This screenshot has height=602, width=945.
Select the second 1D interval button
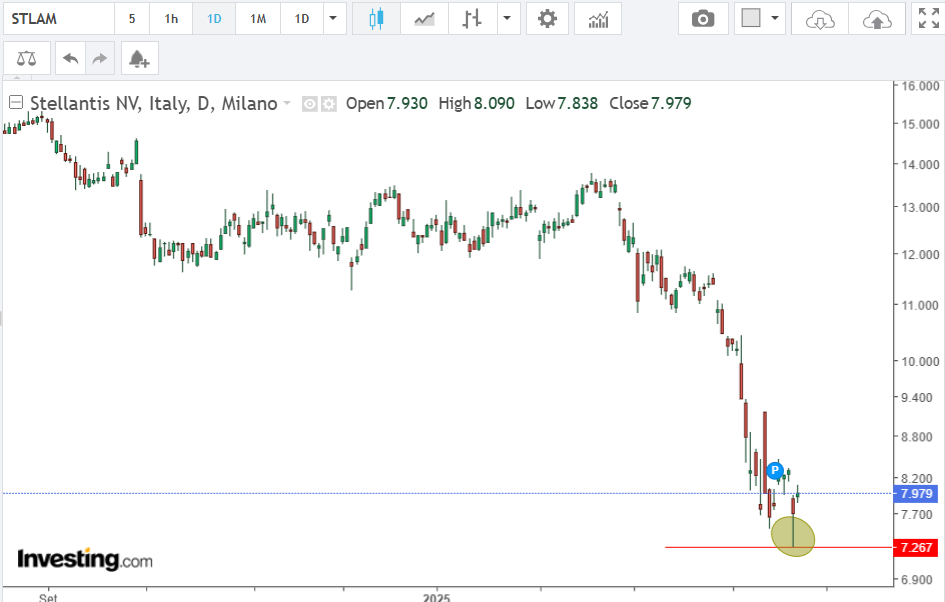pyautogui.click(x=302, y=19)
